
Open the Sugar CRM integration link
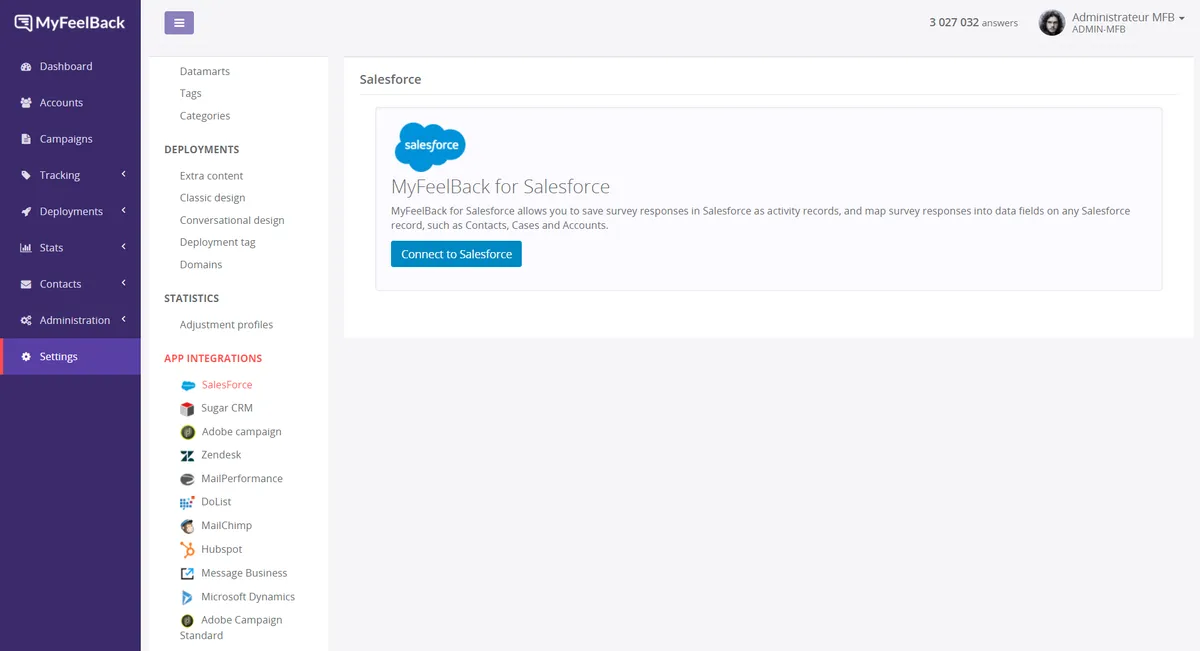coord(227,408)
